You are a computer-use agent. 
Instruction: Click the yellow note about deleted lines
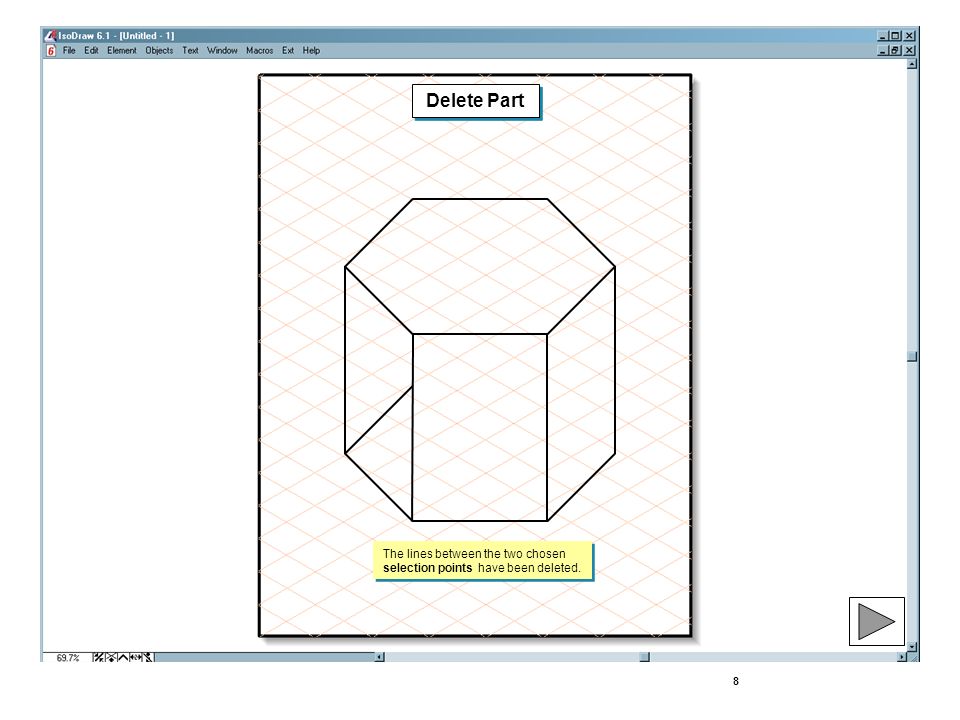pos(483,560)
